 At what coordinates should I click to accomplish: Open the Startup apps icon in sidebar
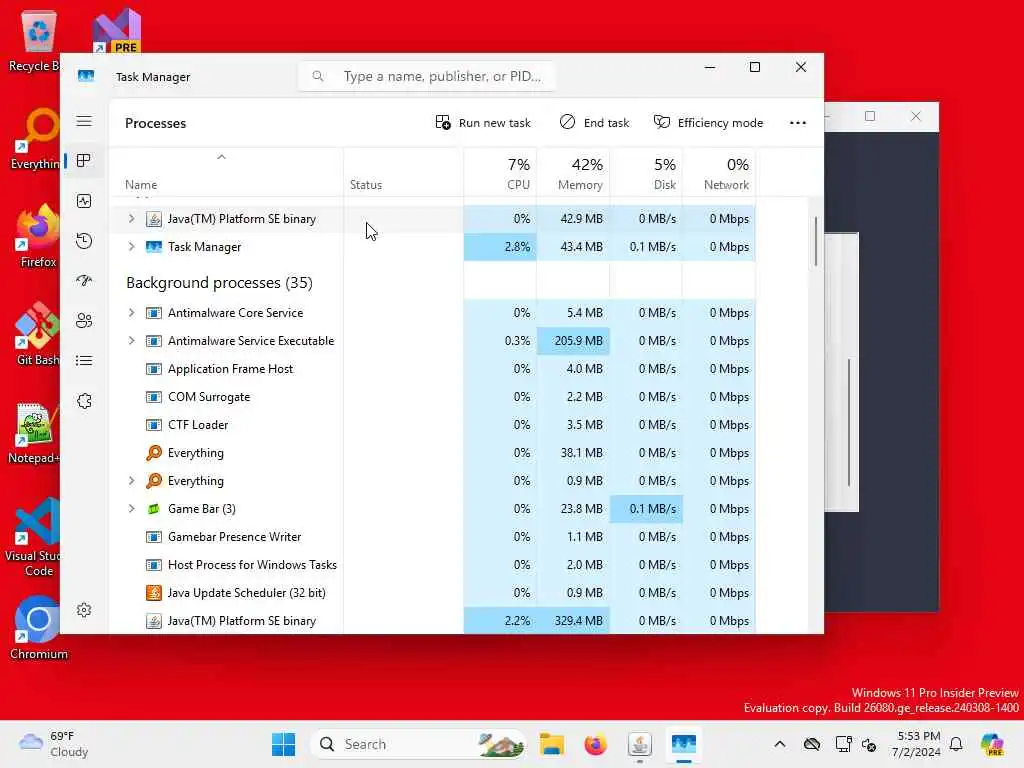pyautogui.click(x=84, y=281)
